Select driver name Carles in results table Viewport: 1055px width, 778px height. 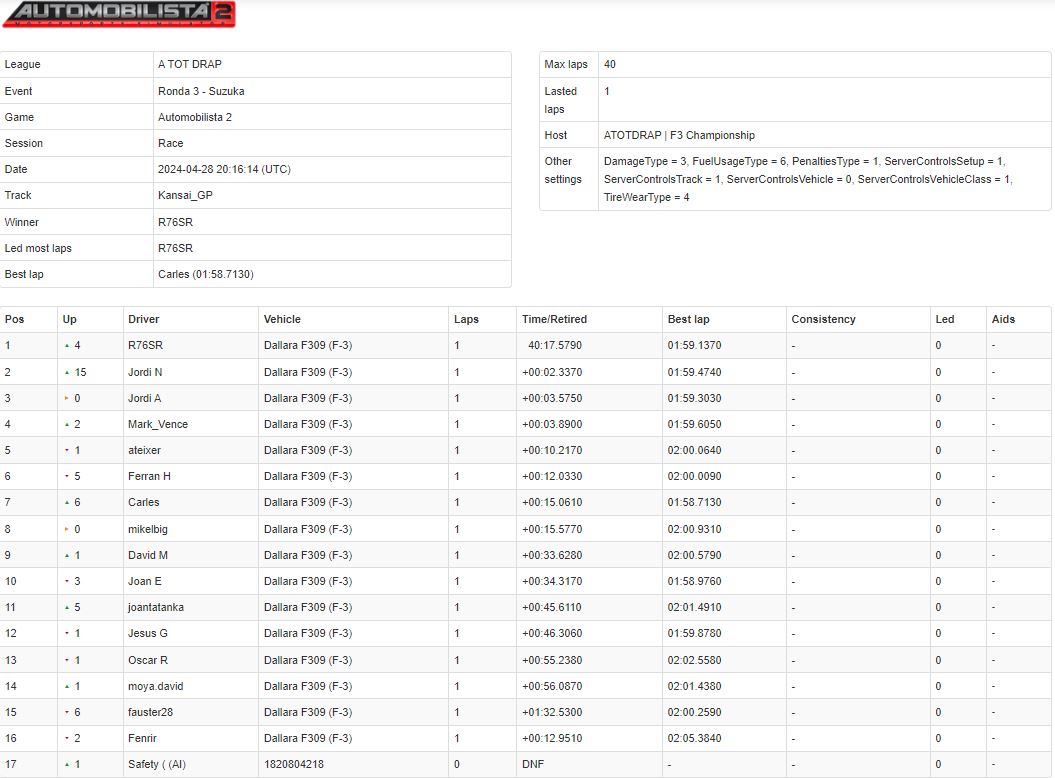point(143,502)
